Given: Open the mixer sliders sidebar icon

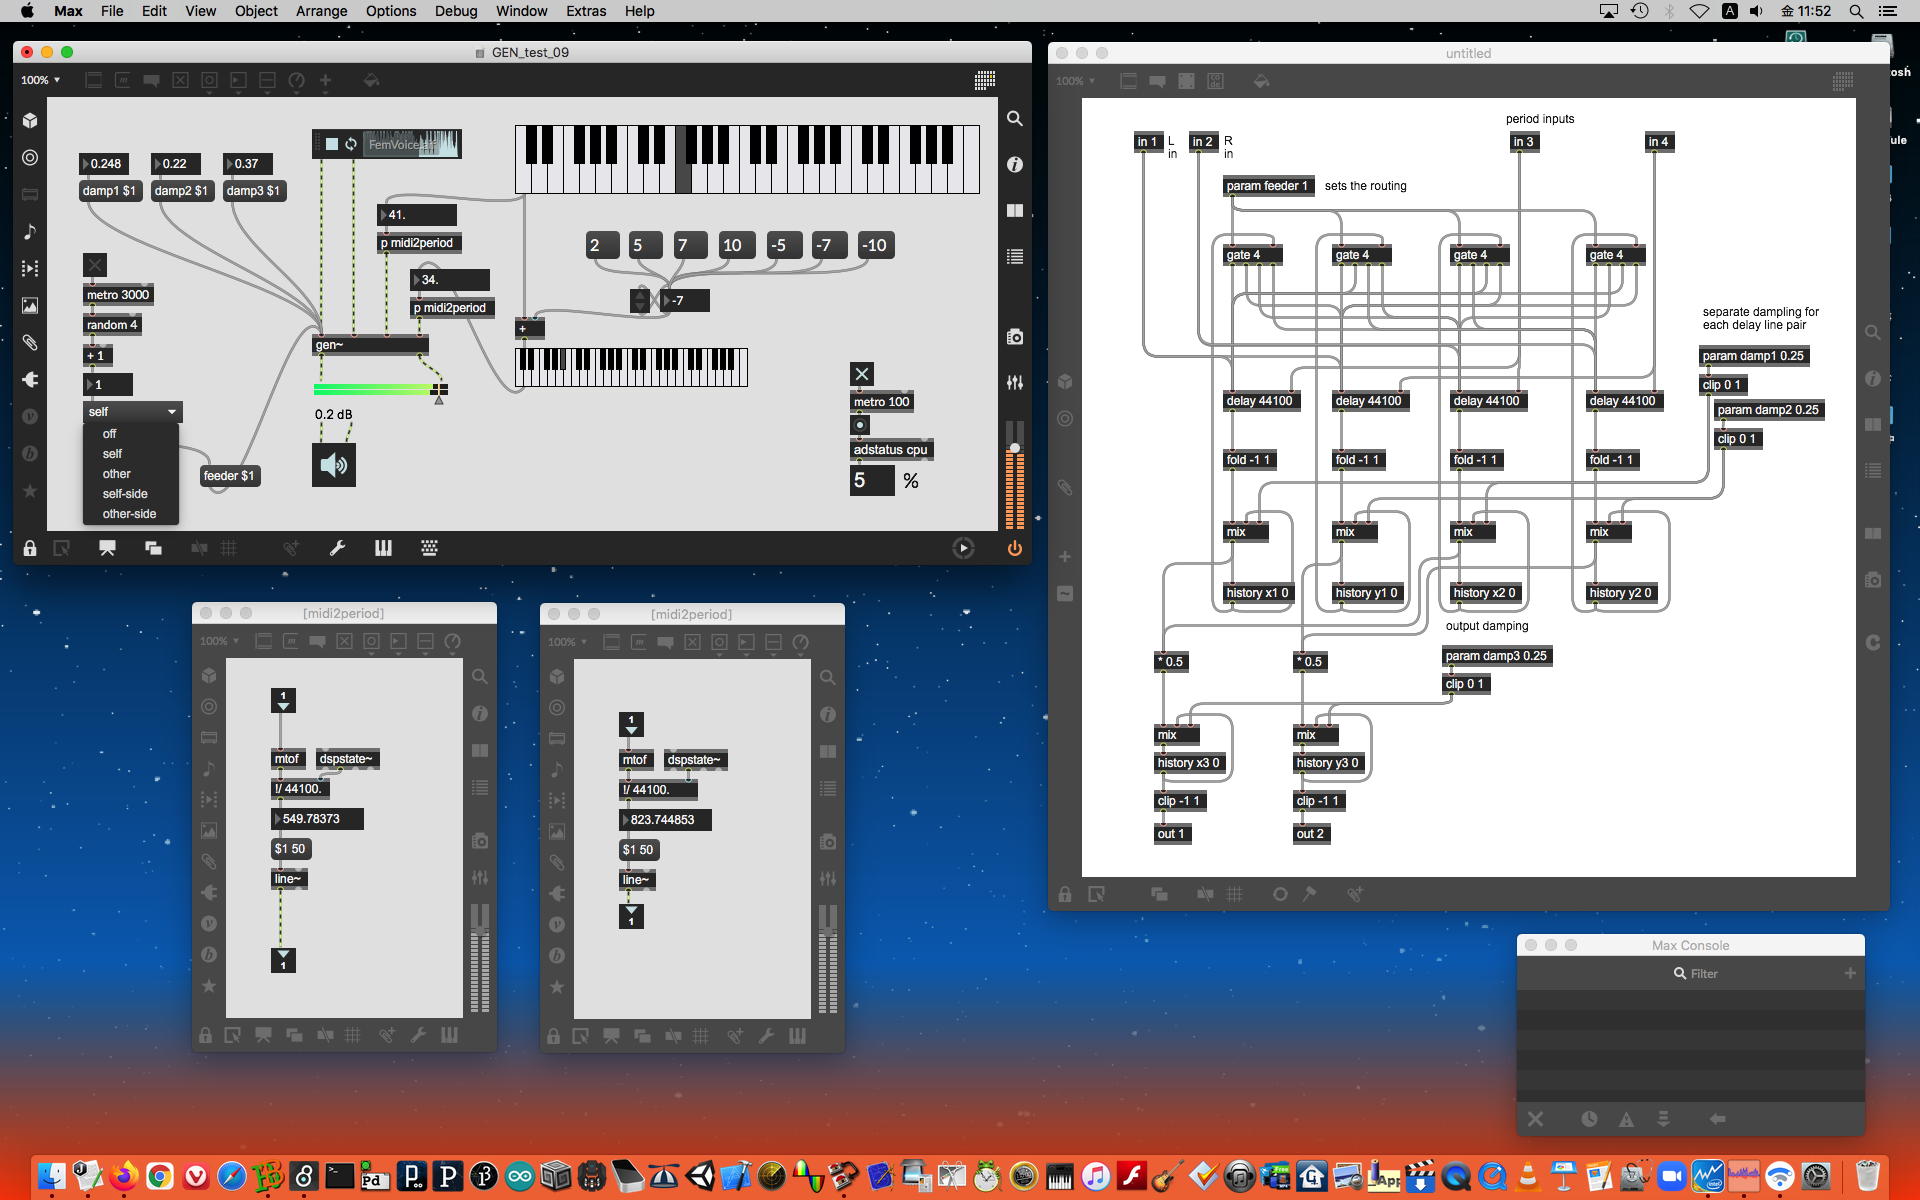Looking at the screenshot, I should click(x=1014, y=382).
